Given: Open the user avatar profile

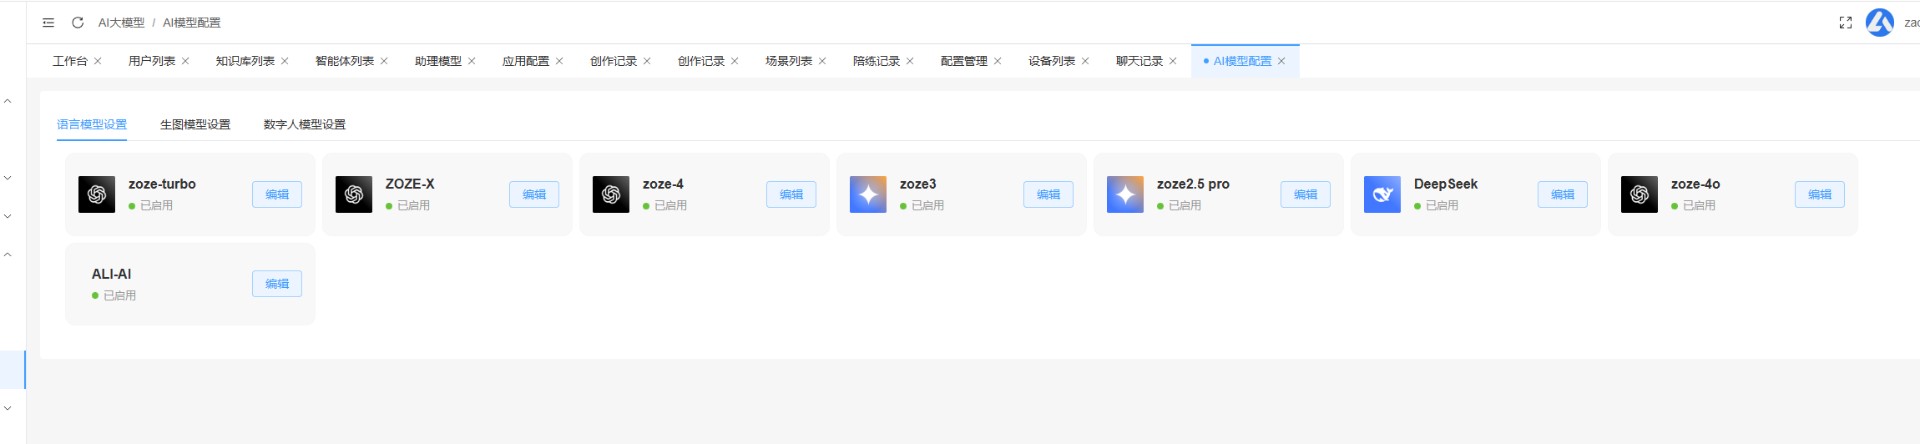Looking at the screenshot, I should click(1879, 22).
